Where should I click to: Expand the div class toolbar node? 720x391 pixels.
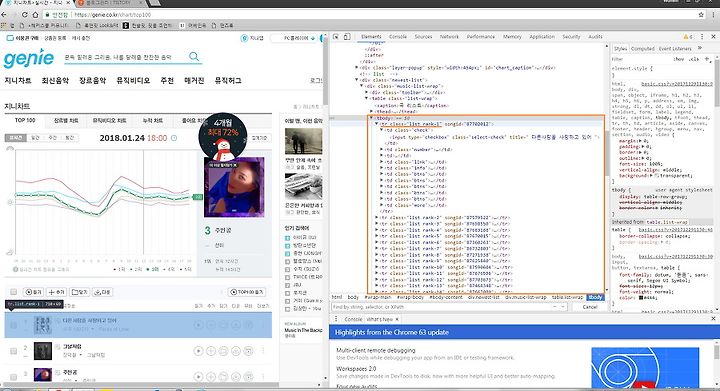pyautogui.click(x=366, y=92)
